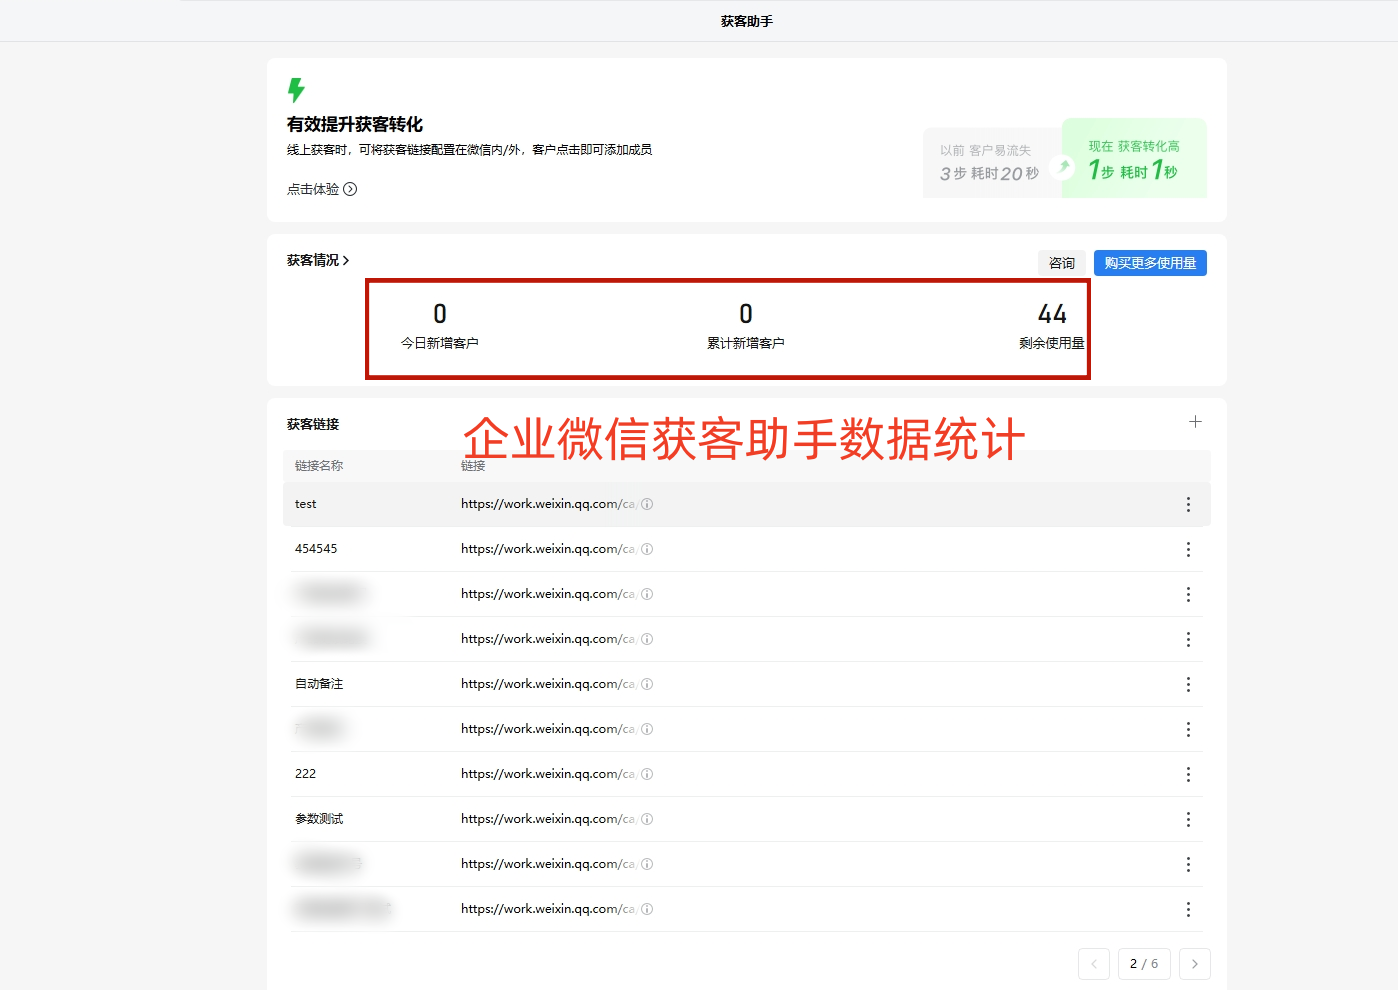Screen dimensions: 1398x990
Task: Click the info icon beside the test link URL
Action: [647, 504]
